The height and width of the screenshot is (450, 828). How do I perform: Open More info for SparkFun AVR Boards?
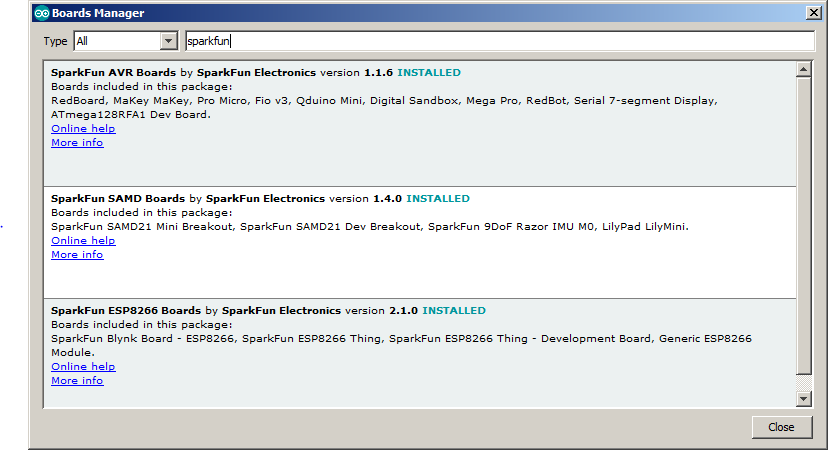(77, 143)
